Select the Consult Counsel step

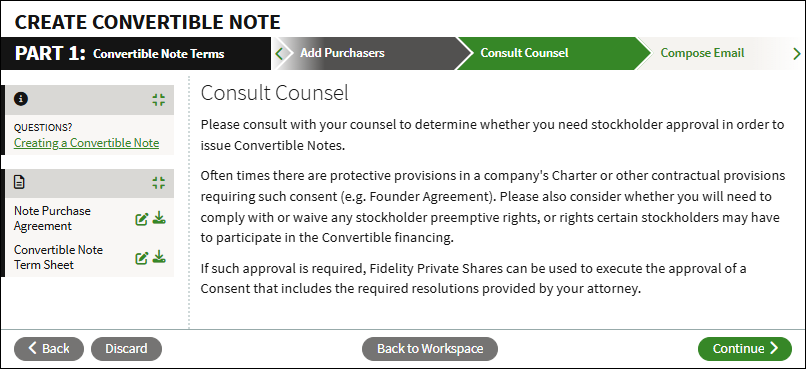click(x=524, y=53)
